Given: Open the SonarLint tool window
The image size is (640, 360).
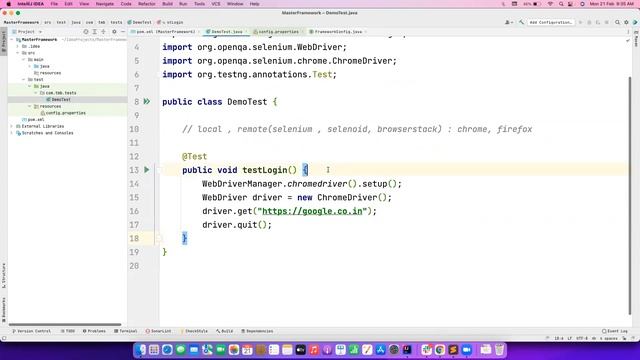Looking at the screenshot, I should (158, 331).
